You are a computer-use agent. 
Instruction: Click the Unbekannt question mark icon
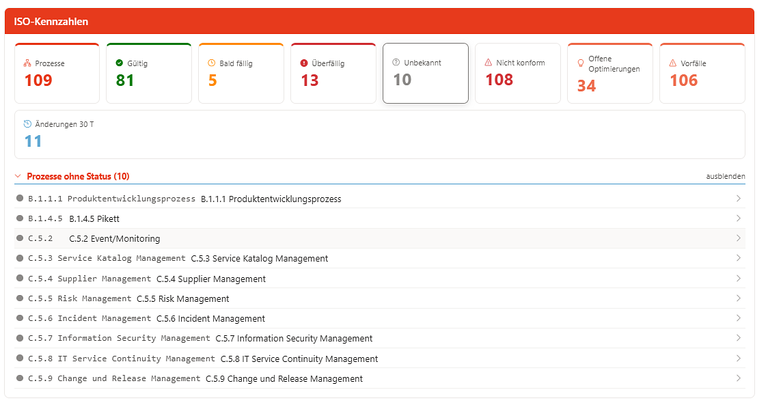click(x=396, y=62)
